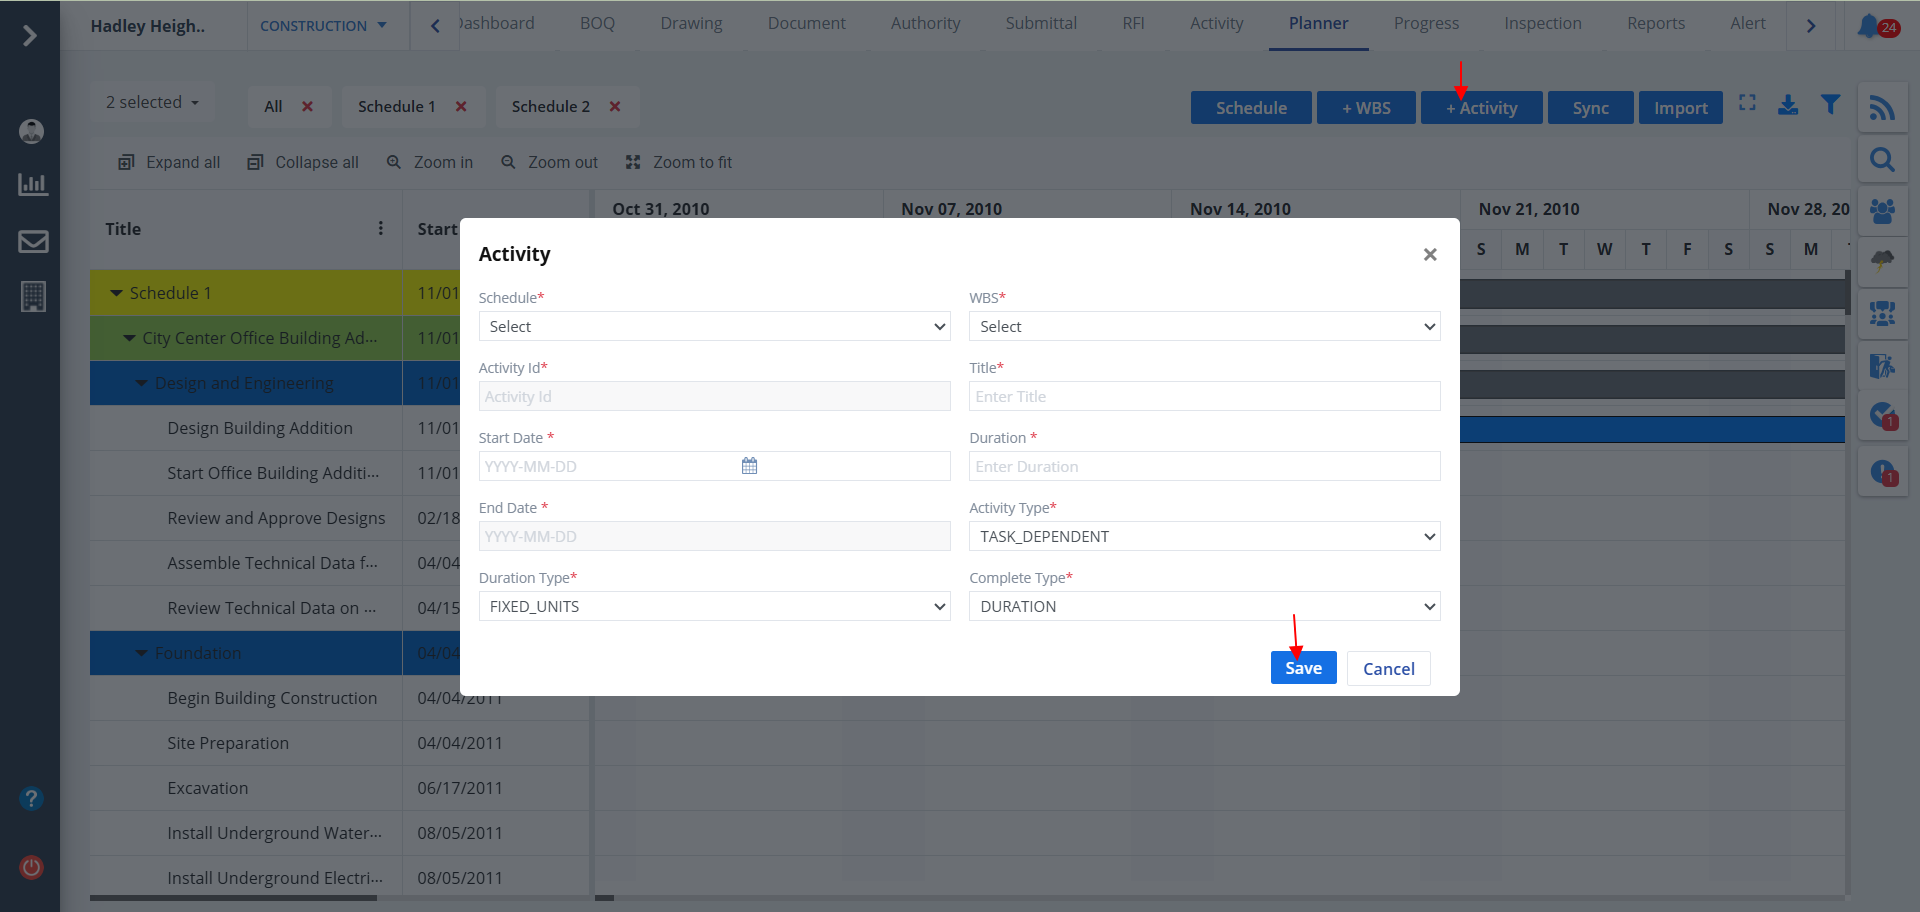The height and width of the screenshot is (912, 1920).
Task: Click the notification bell icon
Action: [1868, 25]
